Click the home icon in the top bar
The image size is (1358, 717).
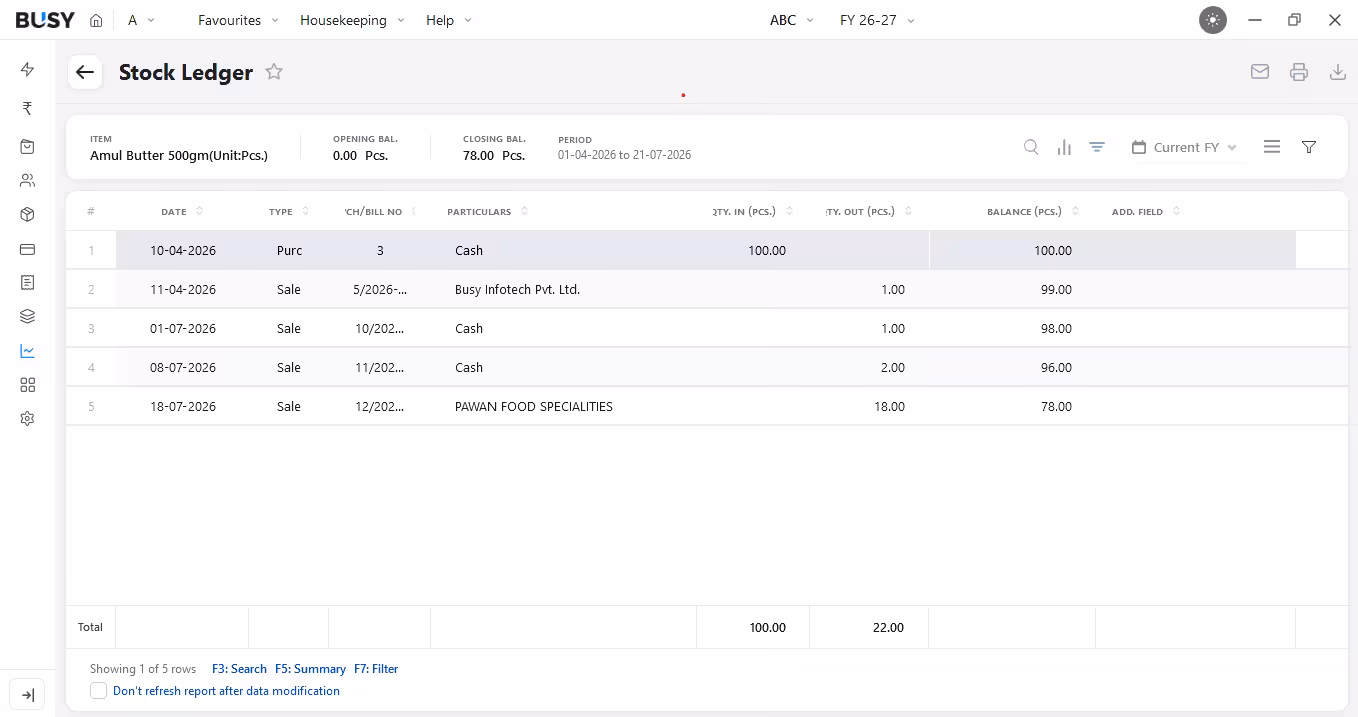click(x=96, y=20)
